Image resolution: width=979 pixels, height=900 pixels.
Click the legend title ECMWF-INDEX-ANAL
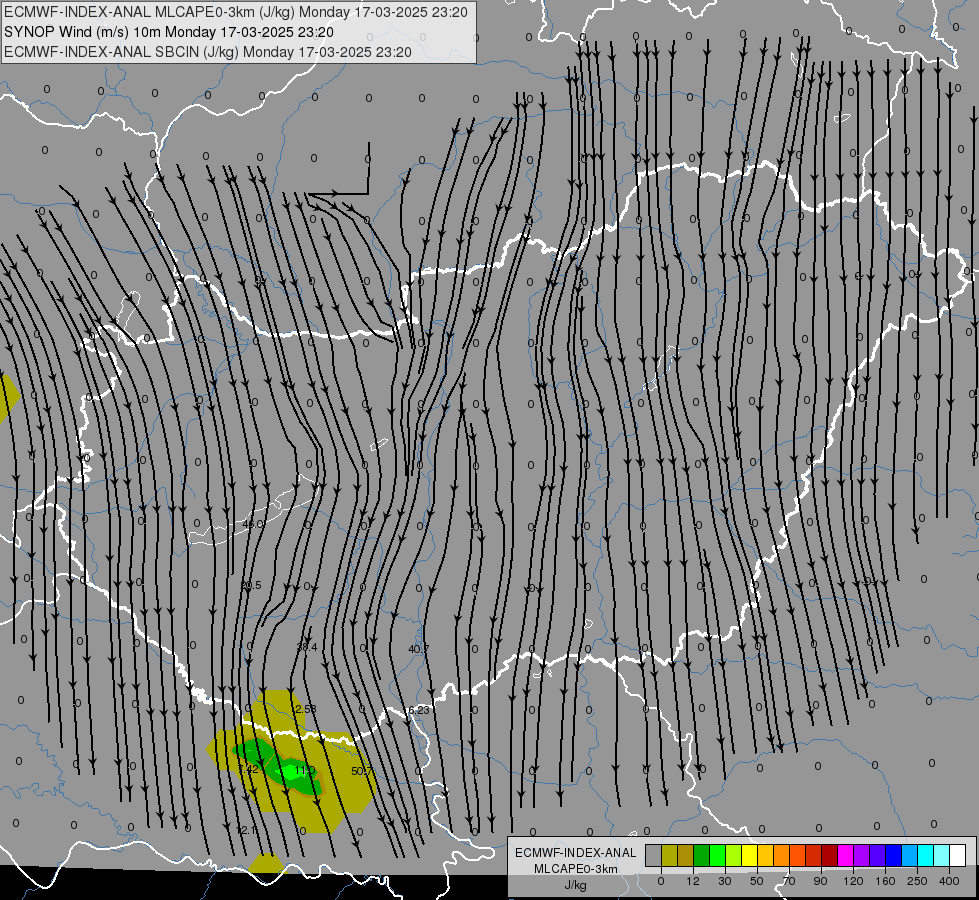click(575, 853)
